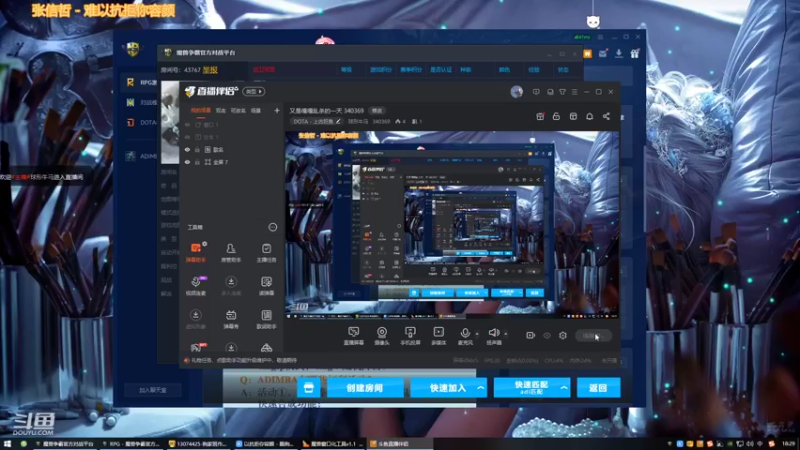Image resolution: width=800 pixels, height=450 pixels.
Task: Click the start streaming button under cursor
Action: (x=593, y=335)
